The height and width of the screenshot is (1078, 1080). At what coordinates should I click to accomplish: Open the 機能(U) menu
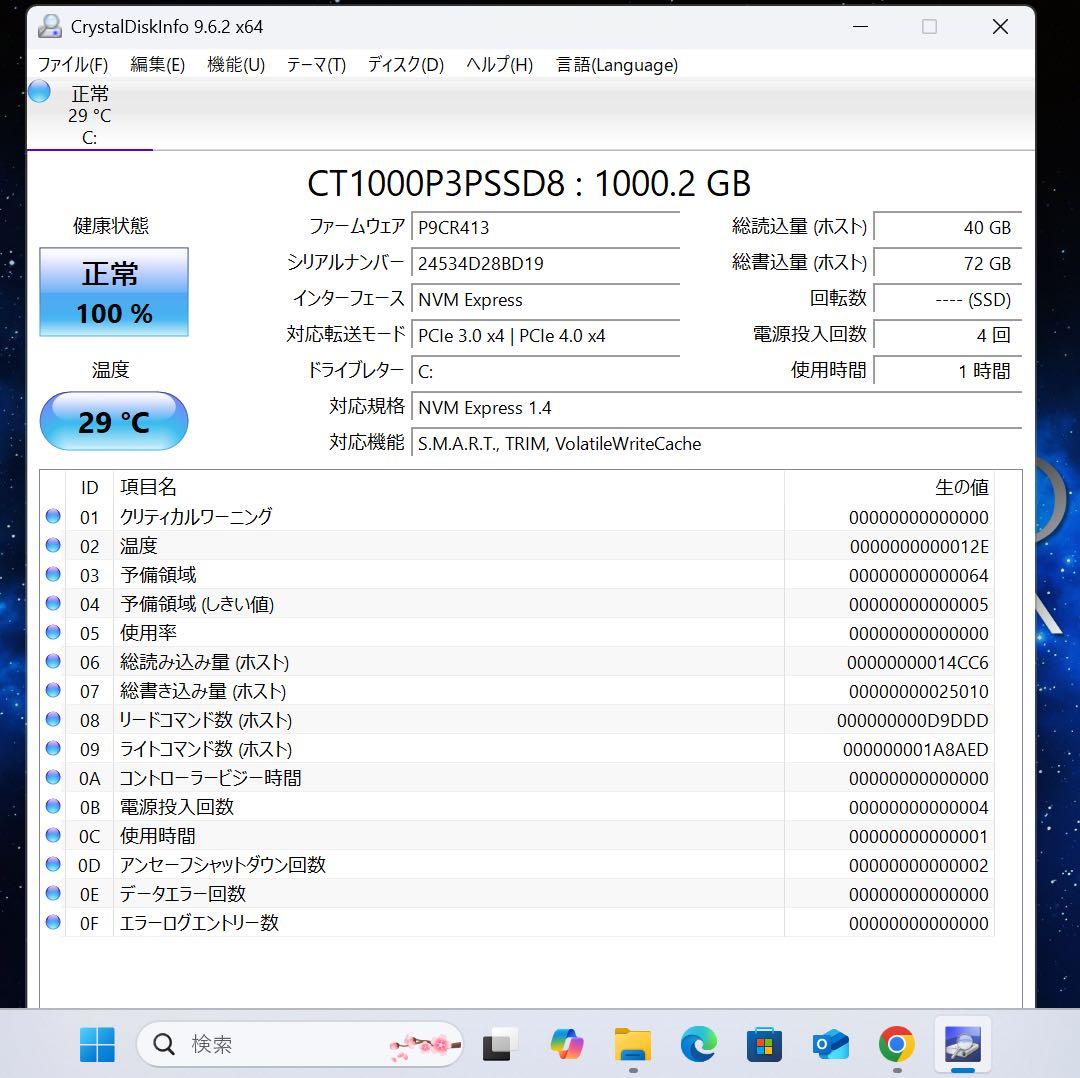tap(236, 65)
